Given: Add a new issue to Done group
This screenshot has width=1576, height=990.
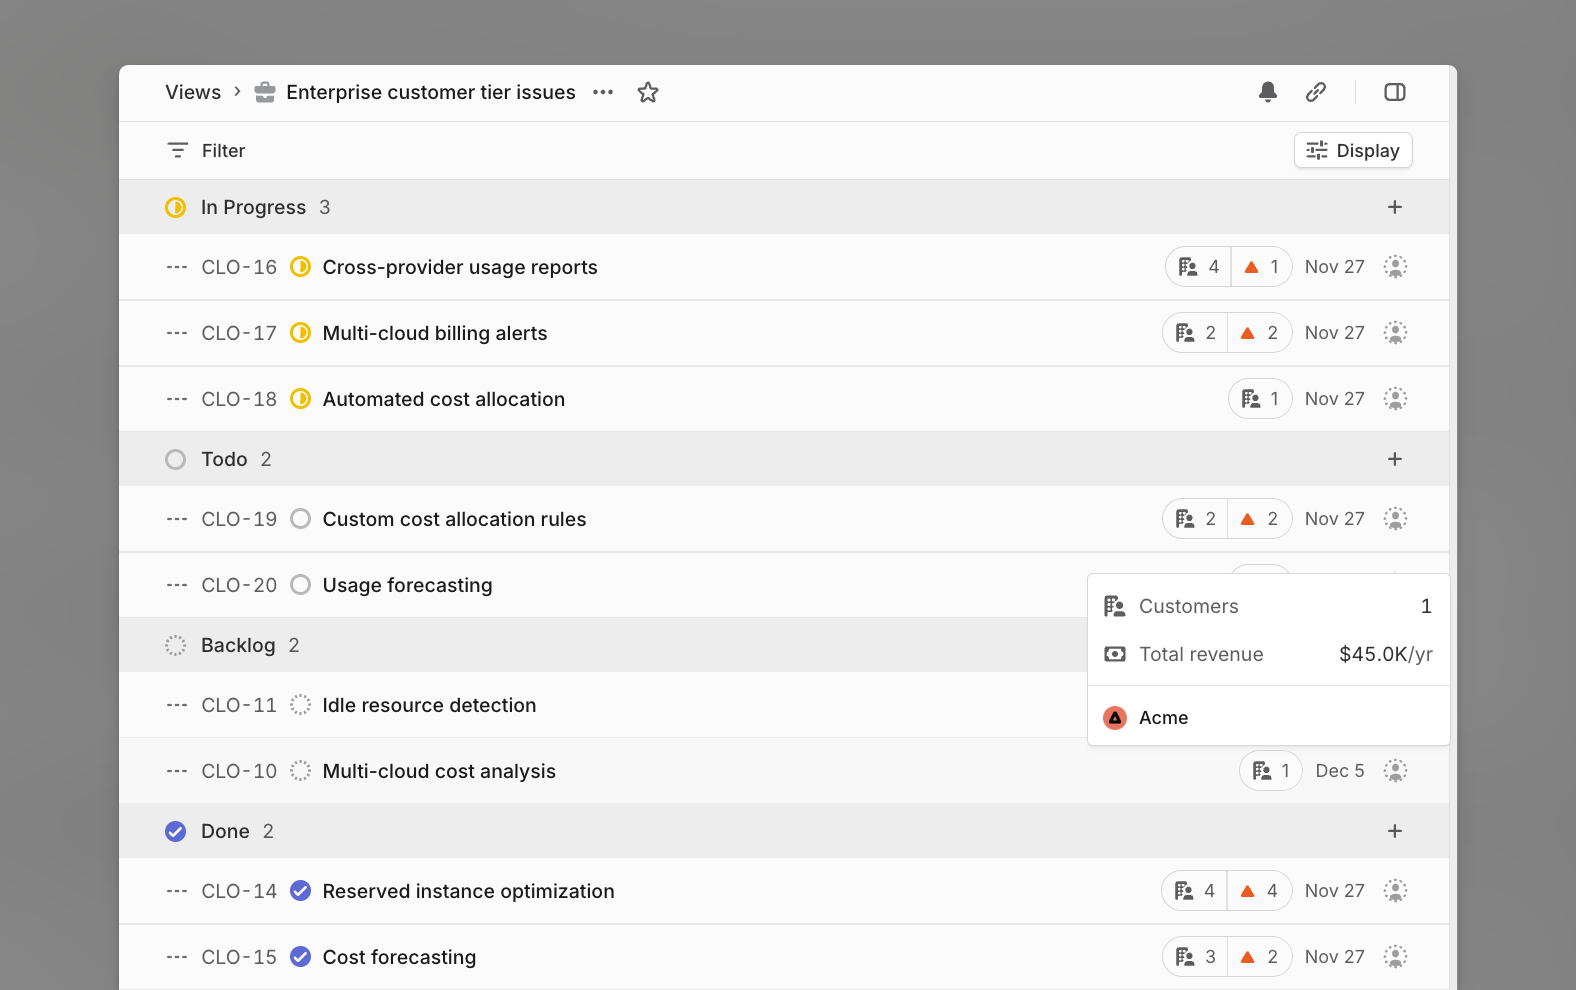Looking at the screenshot, I should 1394,831.
